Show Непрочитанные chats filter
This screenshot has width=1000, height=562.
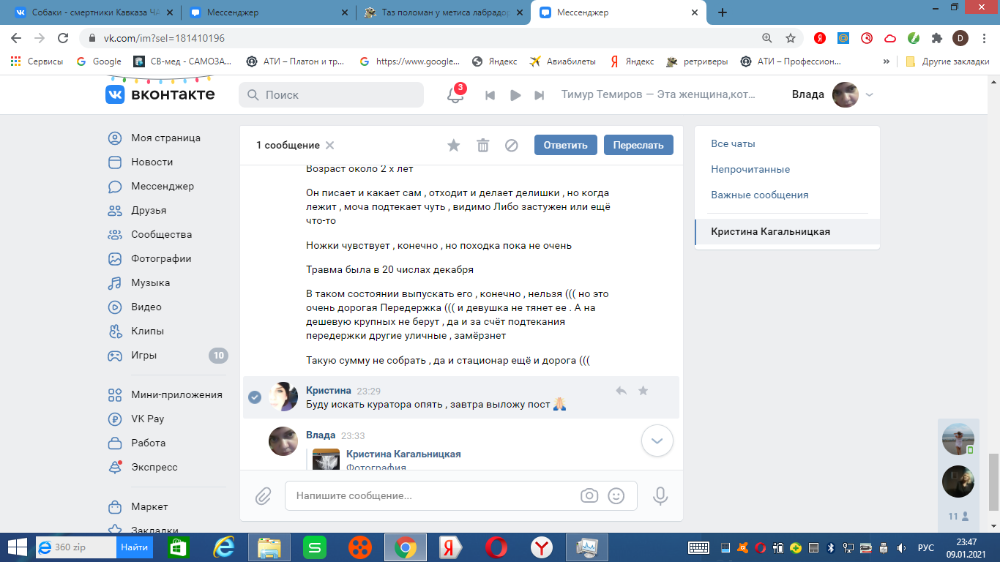tap(750, 170)
